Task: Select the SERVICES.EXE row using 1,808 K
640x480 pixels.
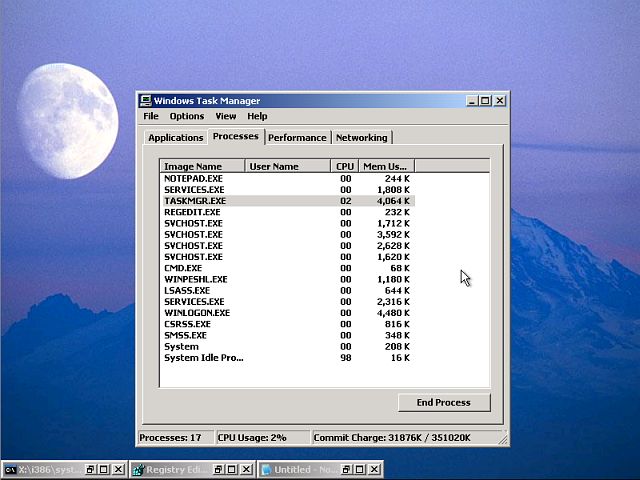Action: (288, 190)
